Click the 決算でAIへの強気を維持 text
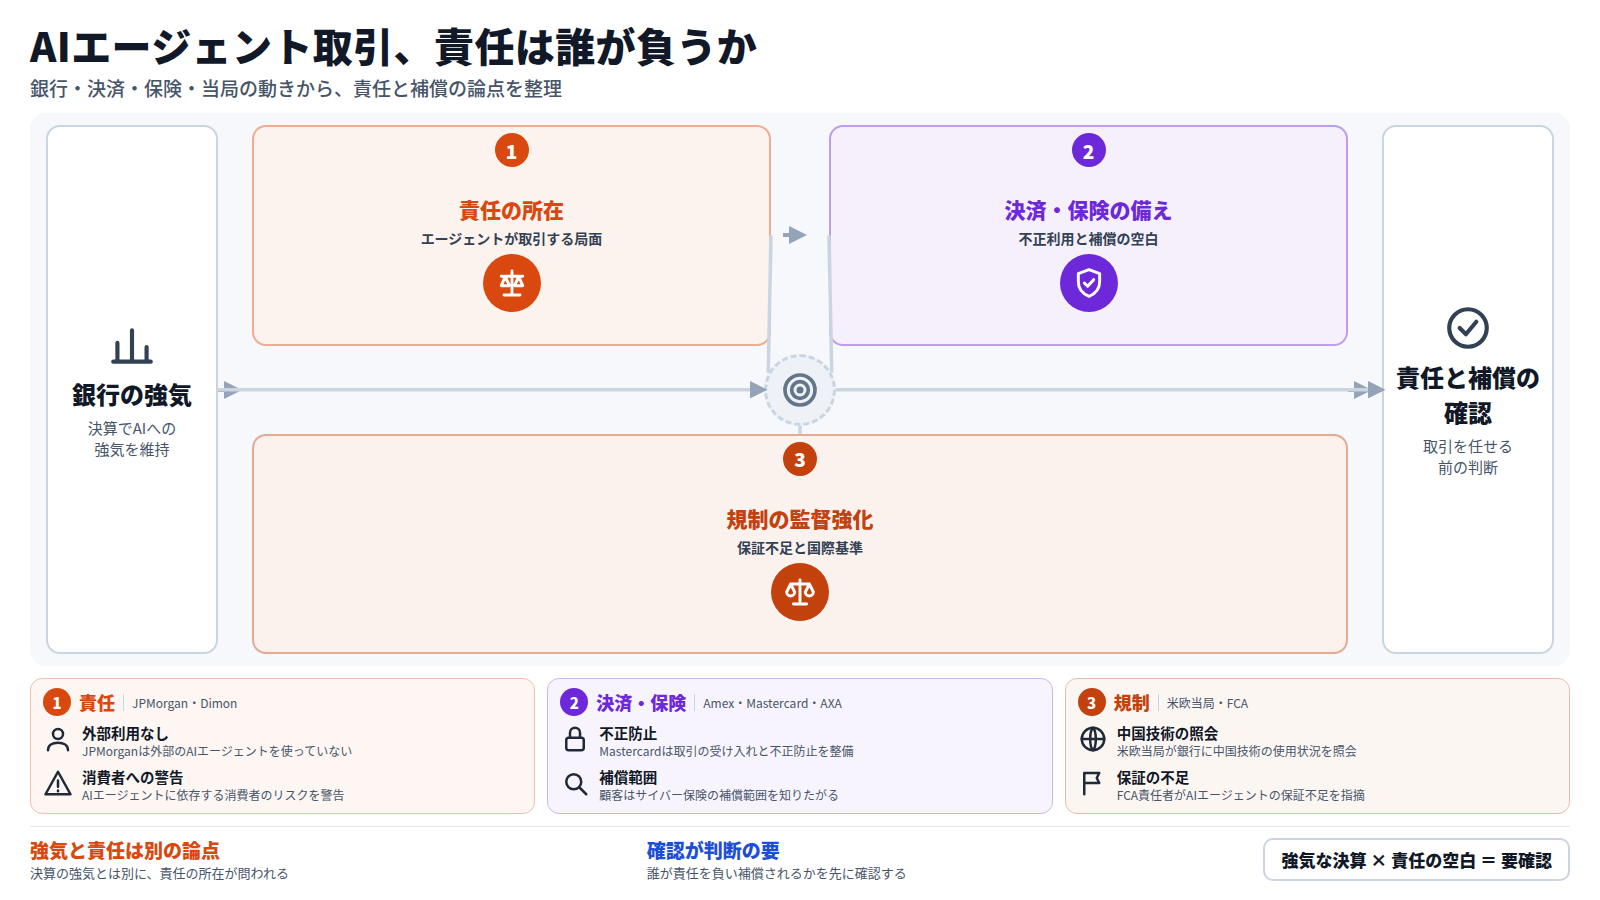The width and height of the screenshot is (1600, 900). (132, 439)
